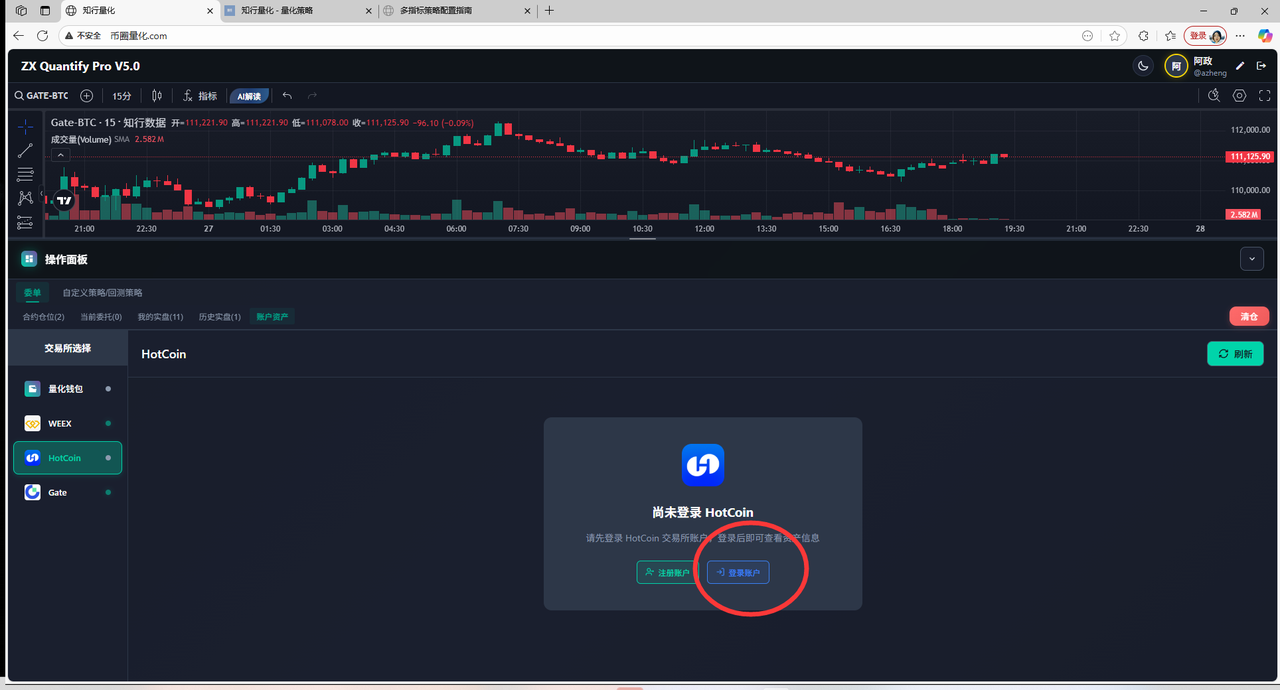Open the GATE-BTC symbol search
This screenshot has width=1280, height=690.
[41, 96]
